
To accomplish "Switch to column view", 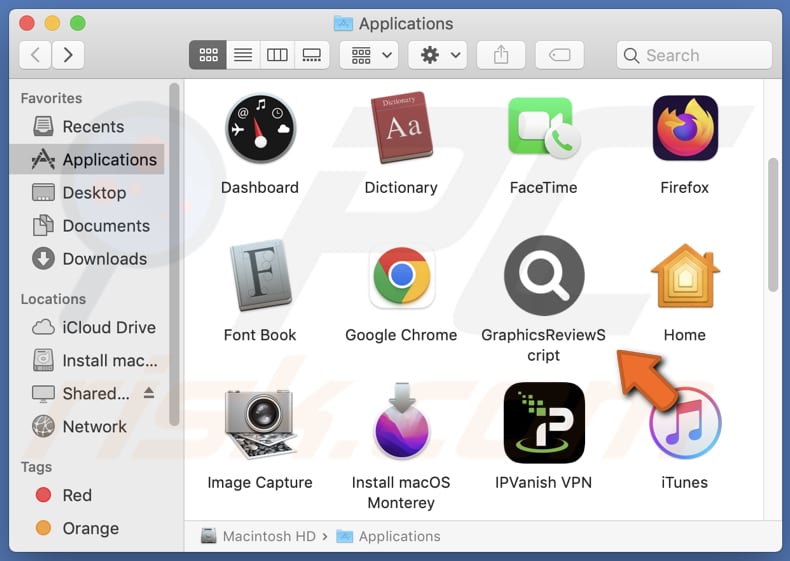I will point(277,54).
